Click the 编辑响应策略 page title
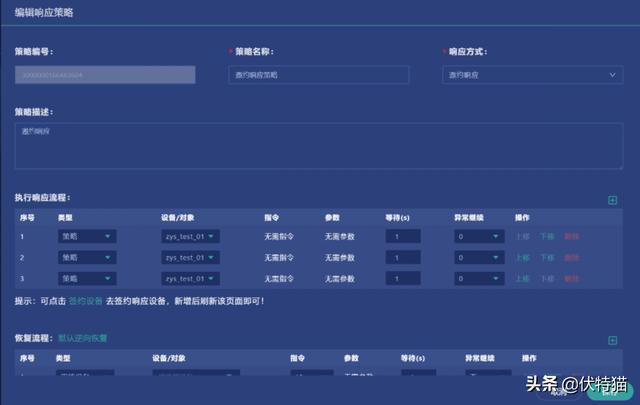640x405 pixels. [x=44, y=13]
